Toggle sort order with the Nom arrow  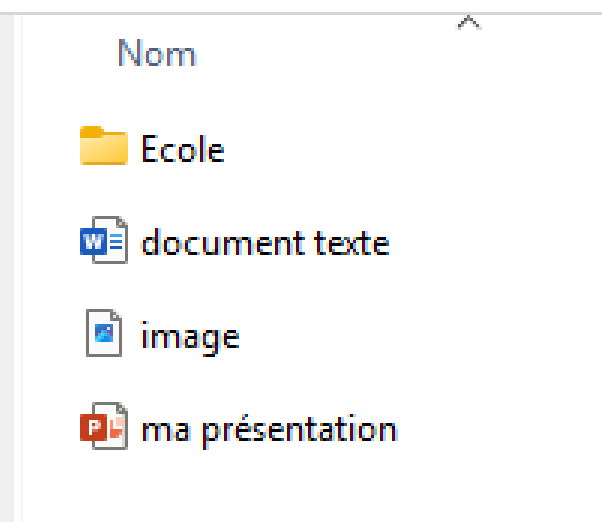click(x=467, y=22)
